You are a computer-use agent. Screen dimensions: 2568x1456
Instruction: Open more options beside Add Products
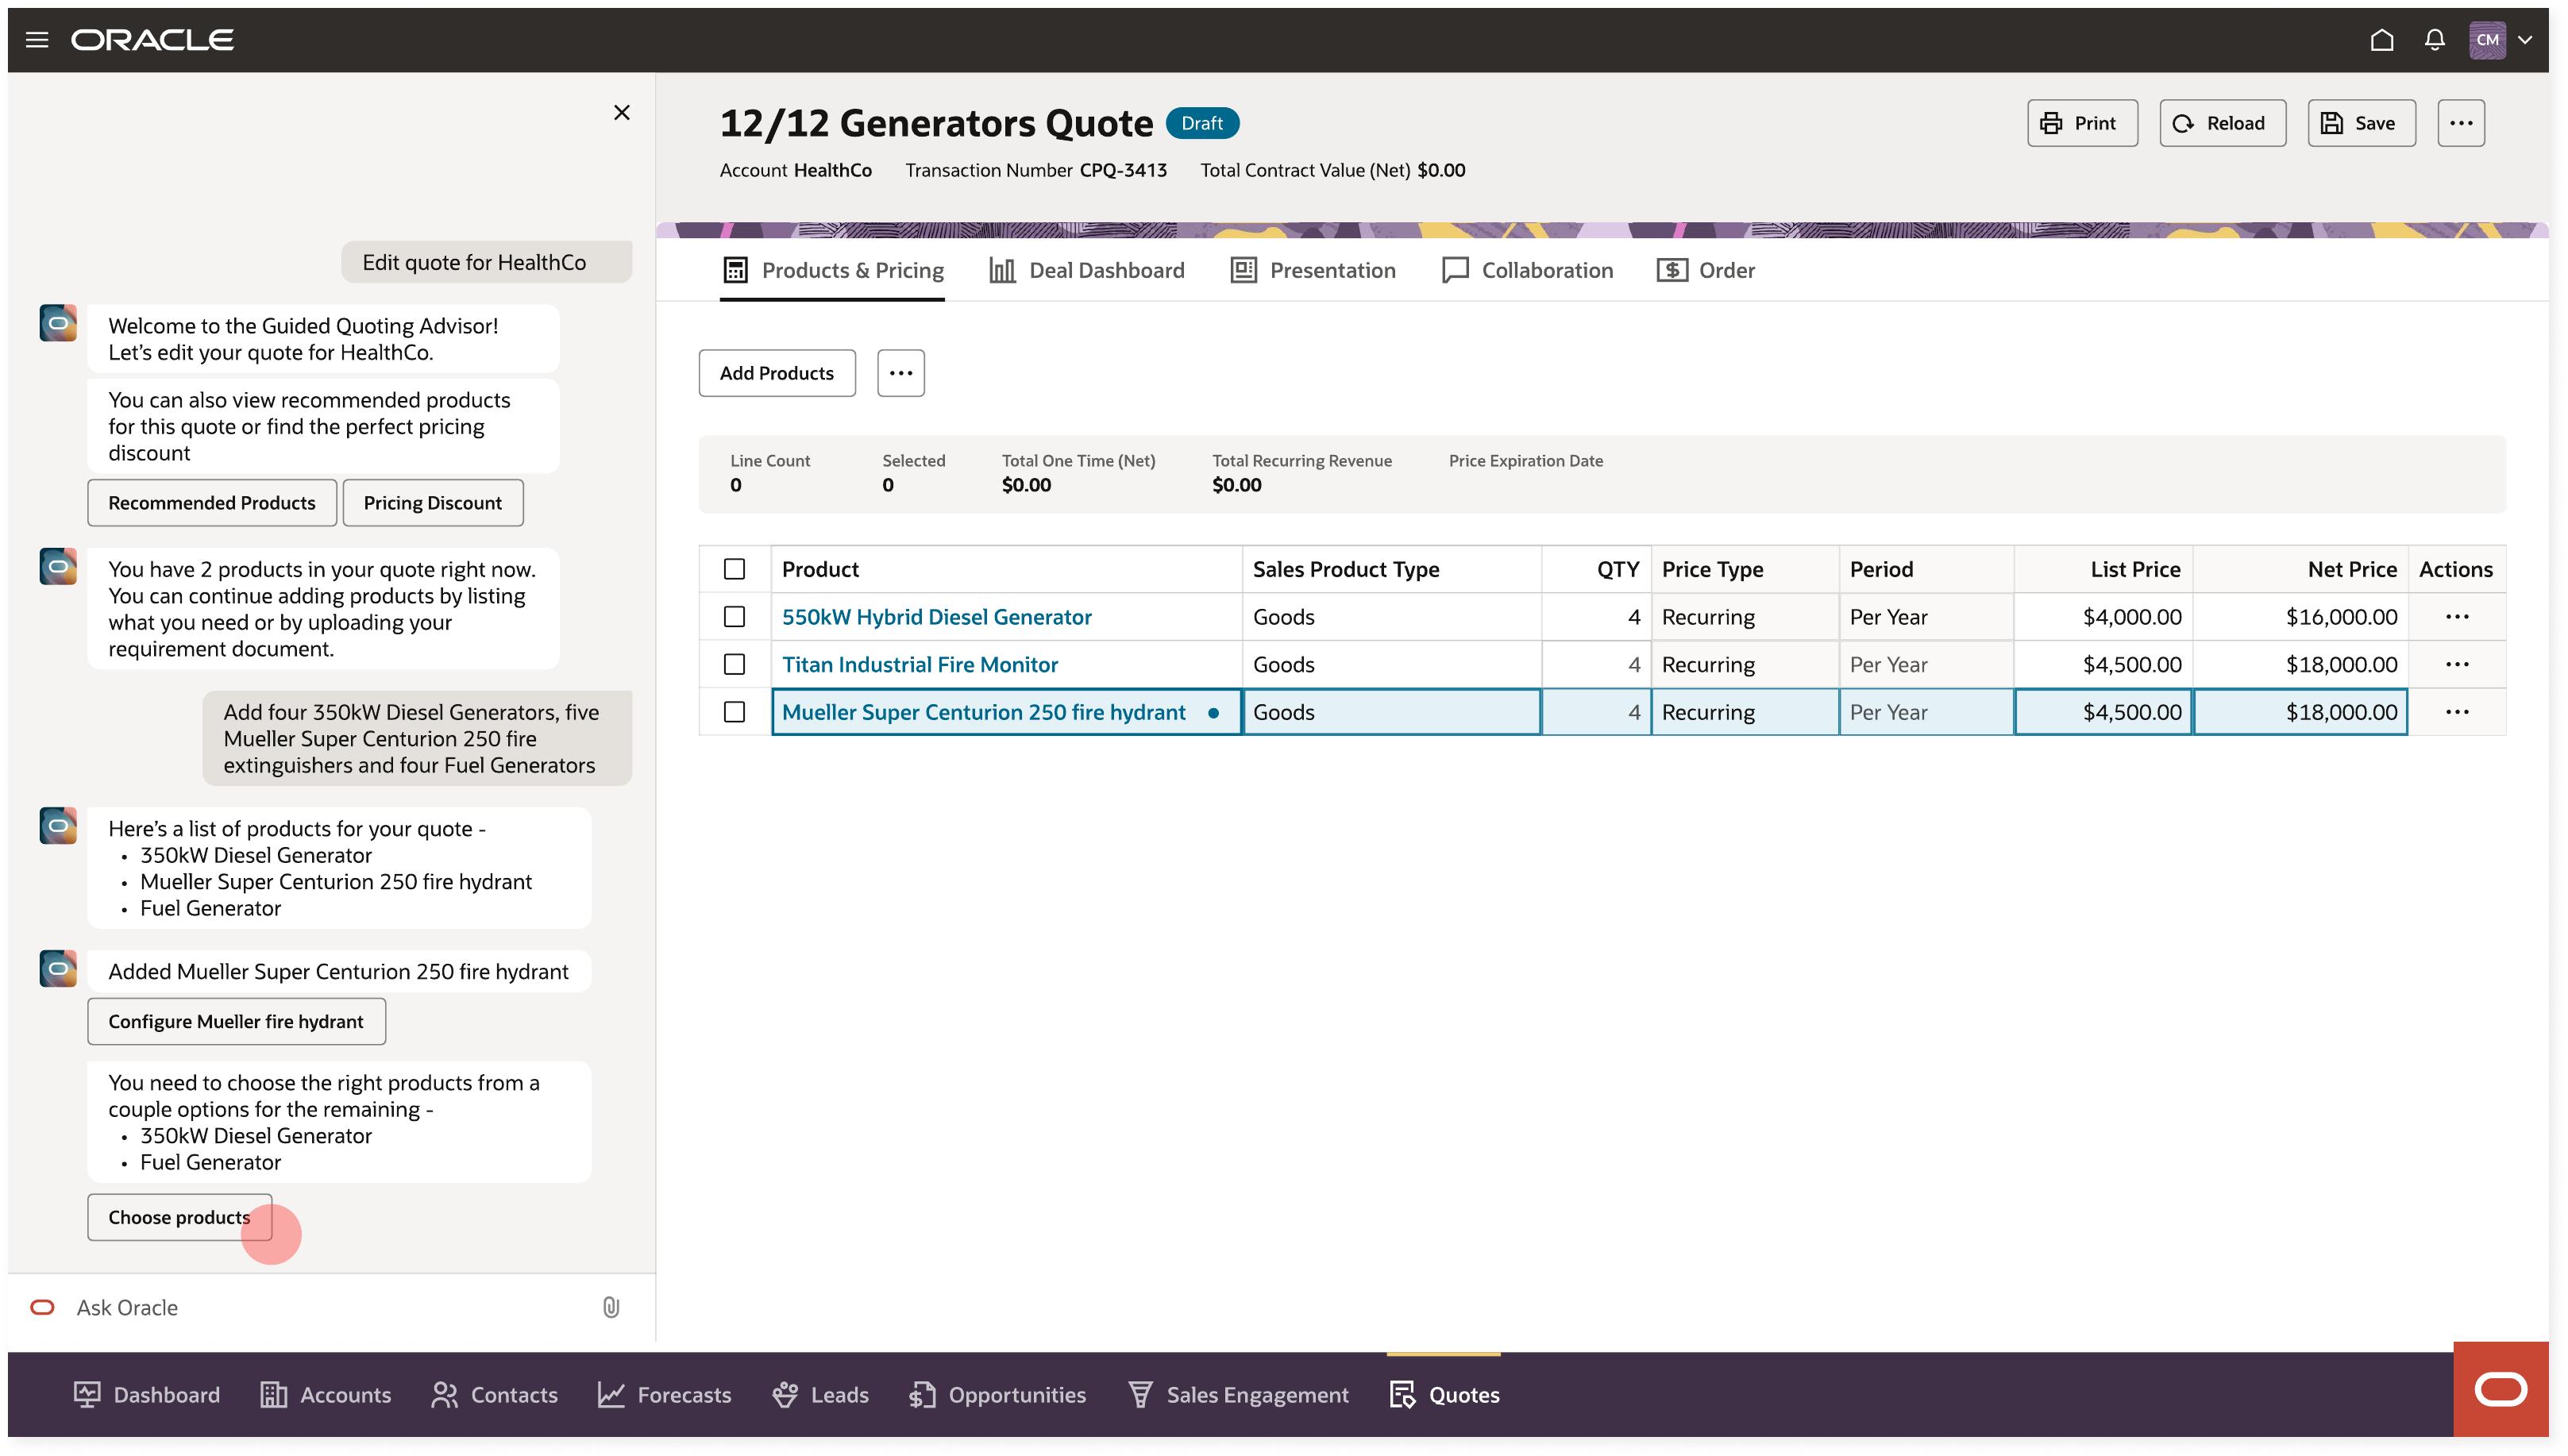(900, 373)
